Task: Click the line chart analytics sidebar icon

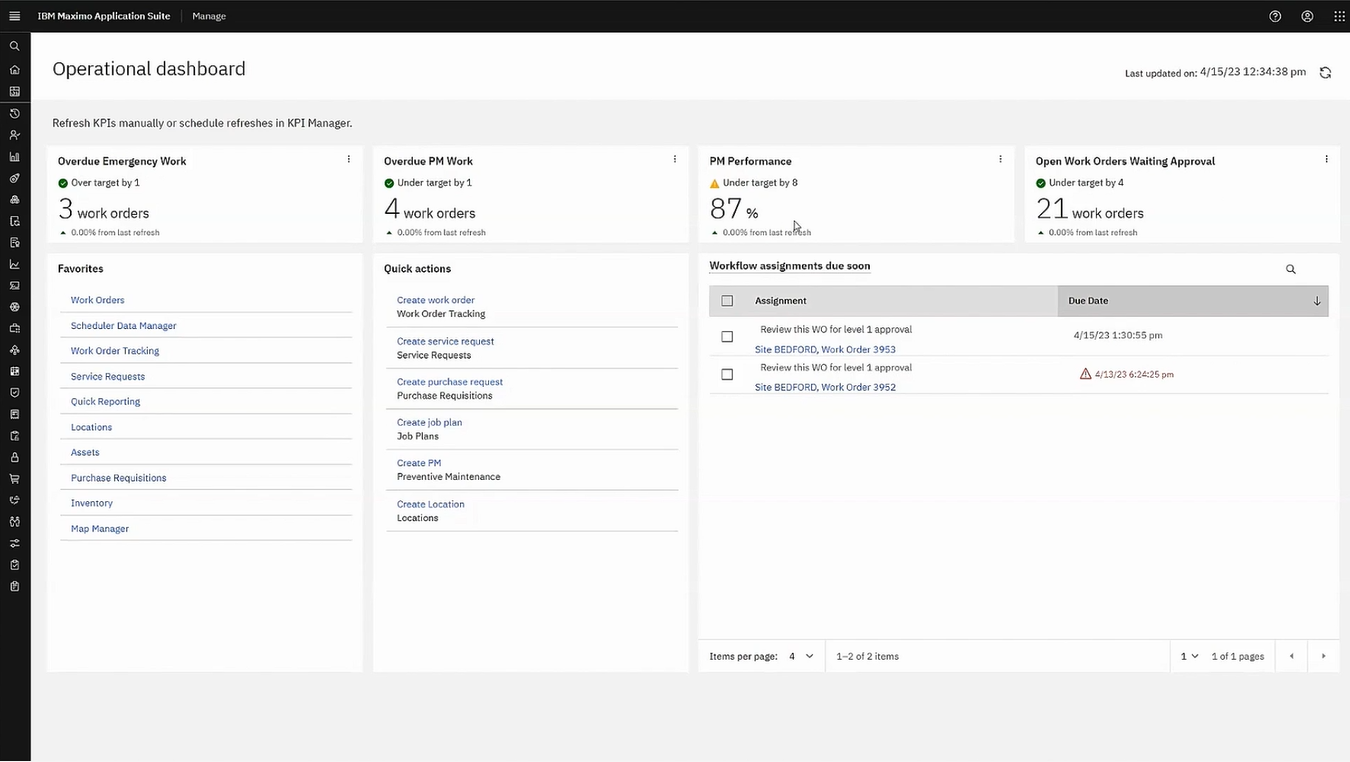Action: point(14,265)
